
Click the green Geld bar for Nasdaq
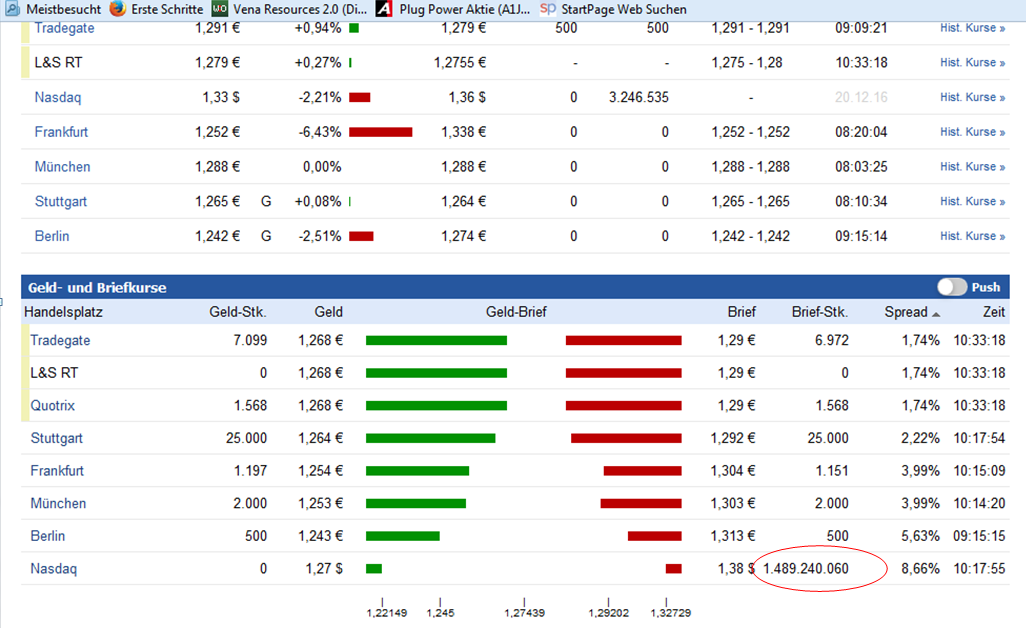pos(374,569)
